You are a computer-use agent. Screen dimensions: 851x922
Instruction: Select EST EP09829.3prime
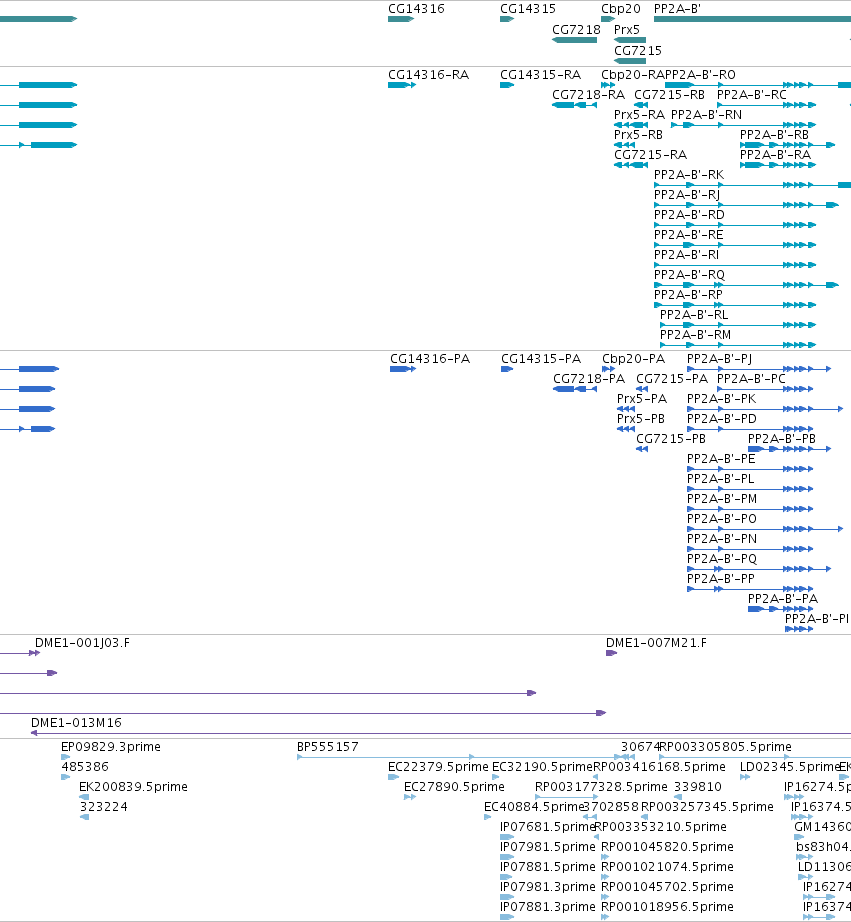coord(111,747)
